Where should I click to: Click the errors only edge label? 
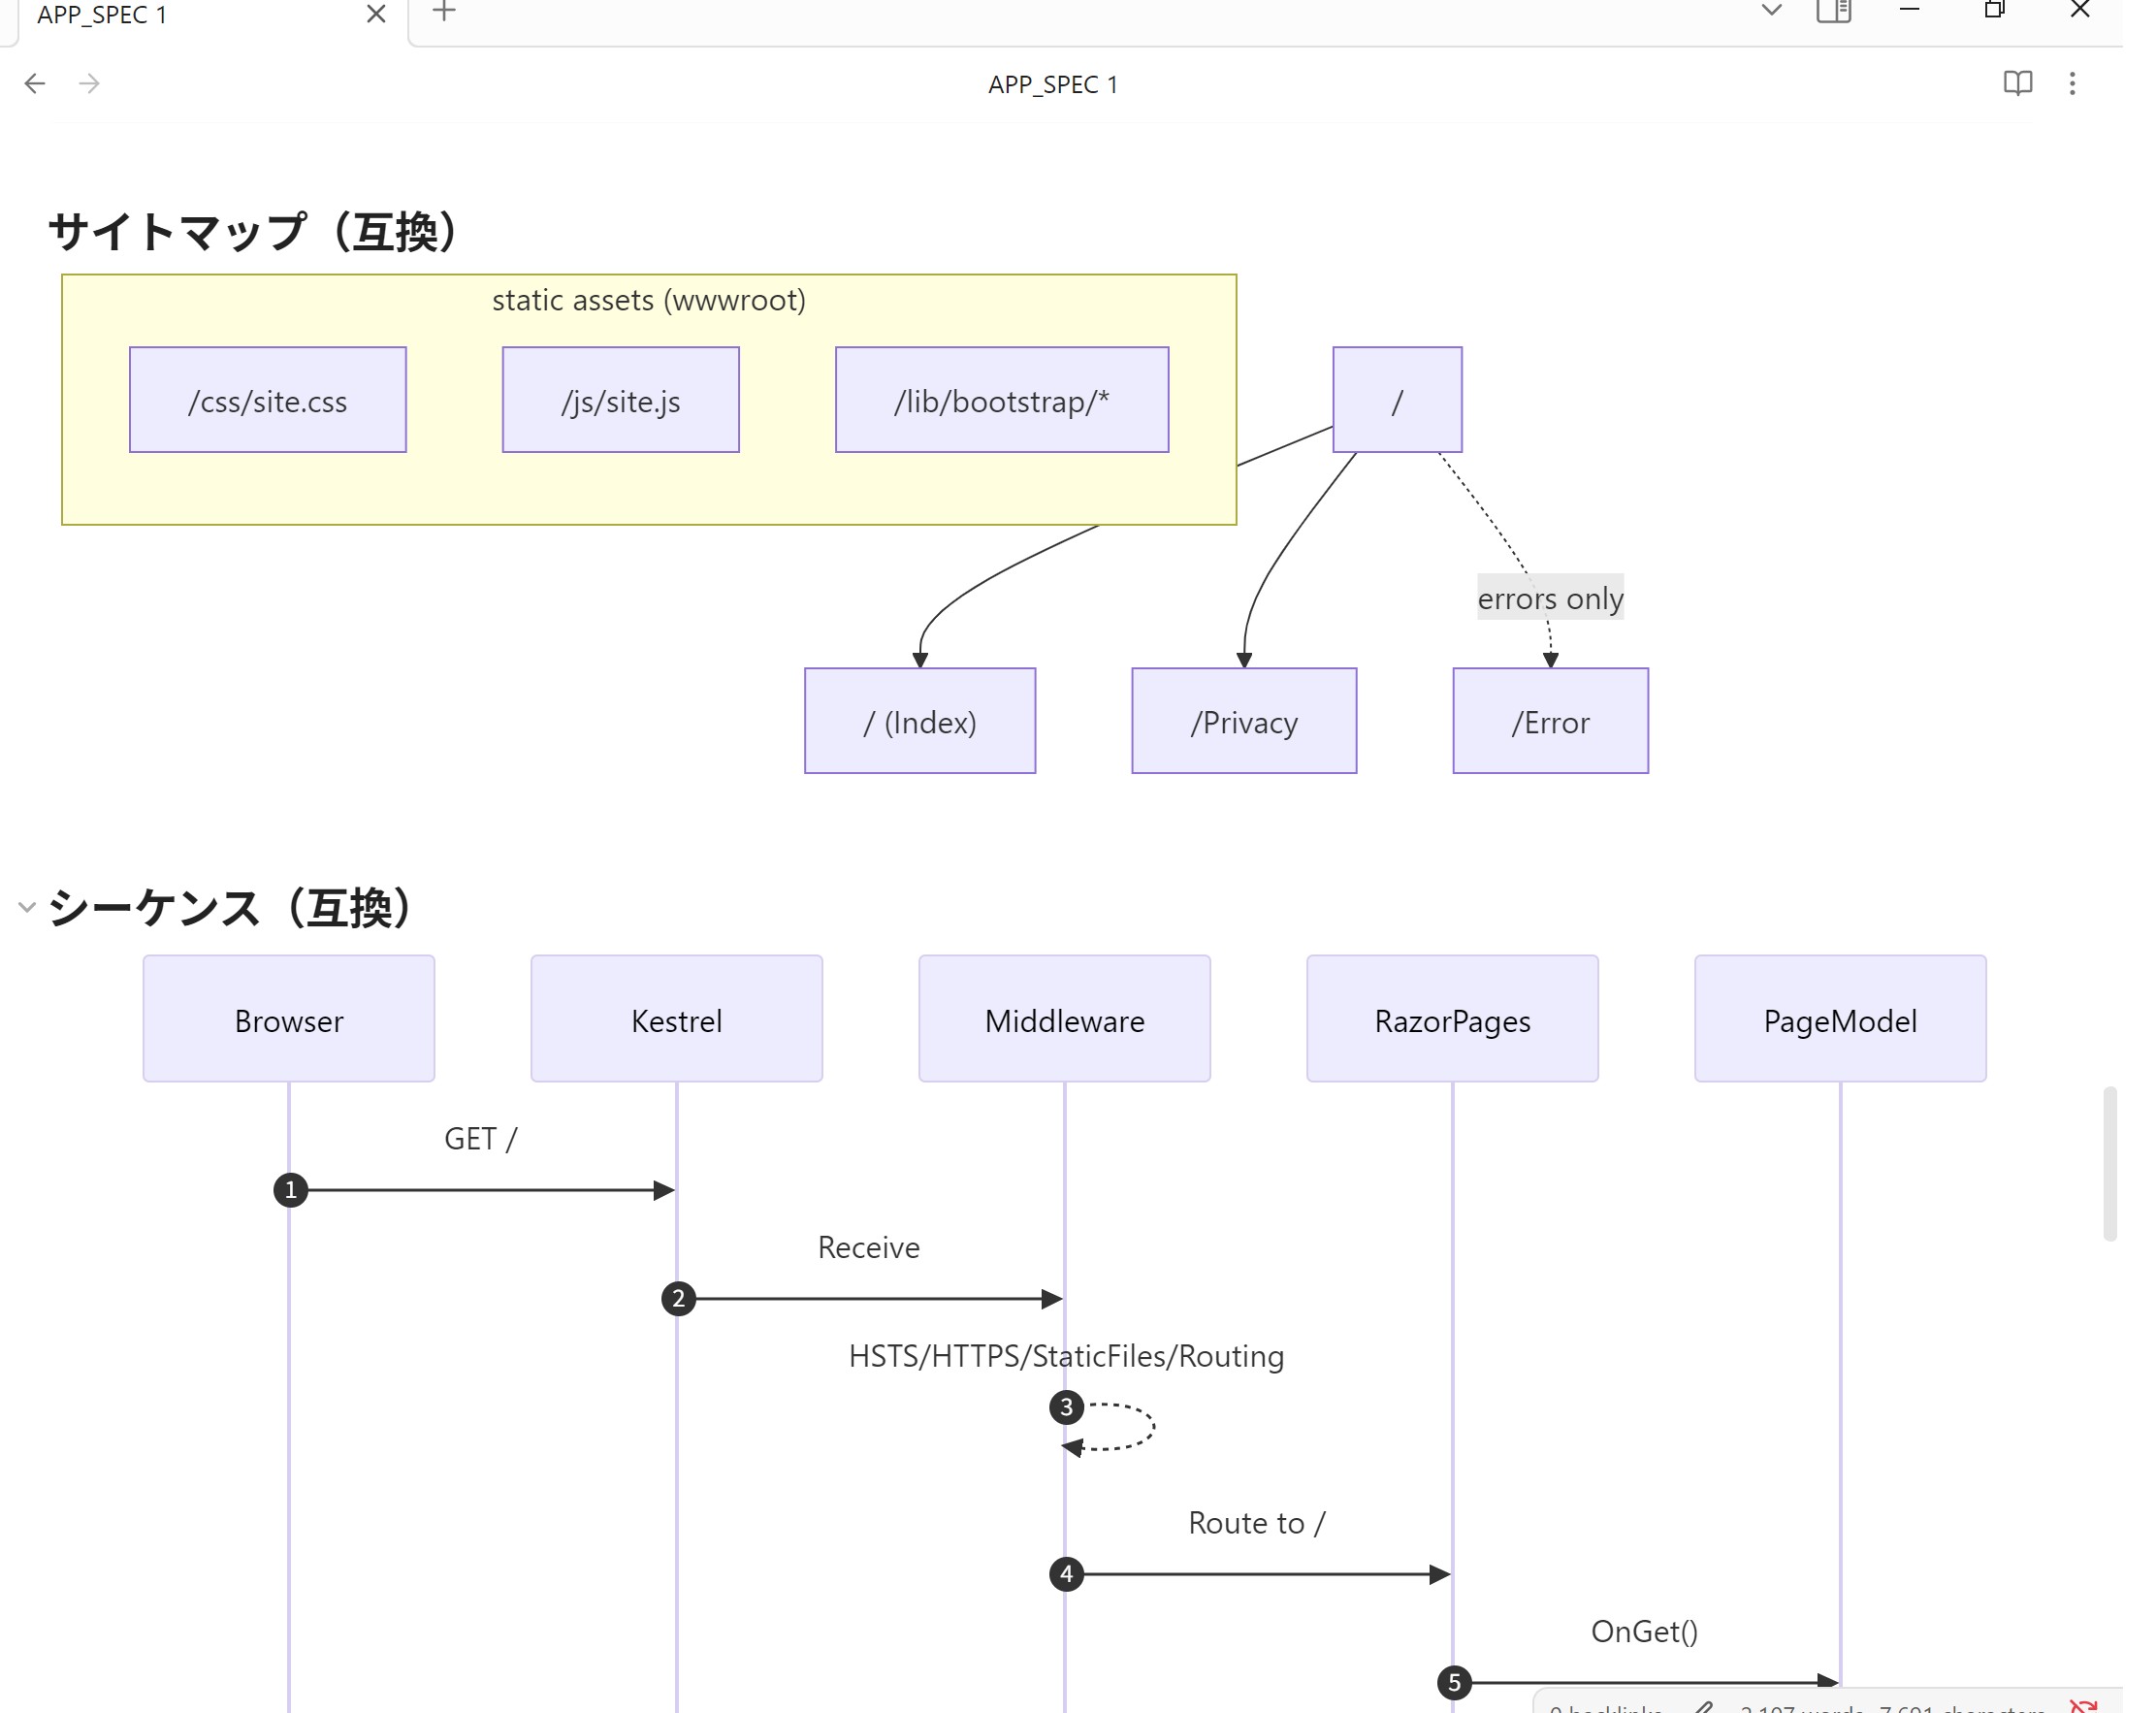click(1549, 598)
